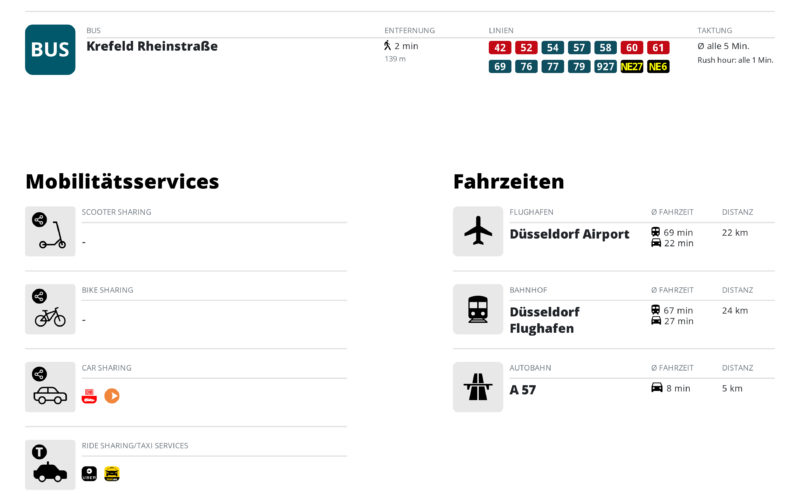Click the taxi services icon
This screenshot has width=800, height=500.
(x=50, y=465)
